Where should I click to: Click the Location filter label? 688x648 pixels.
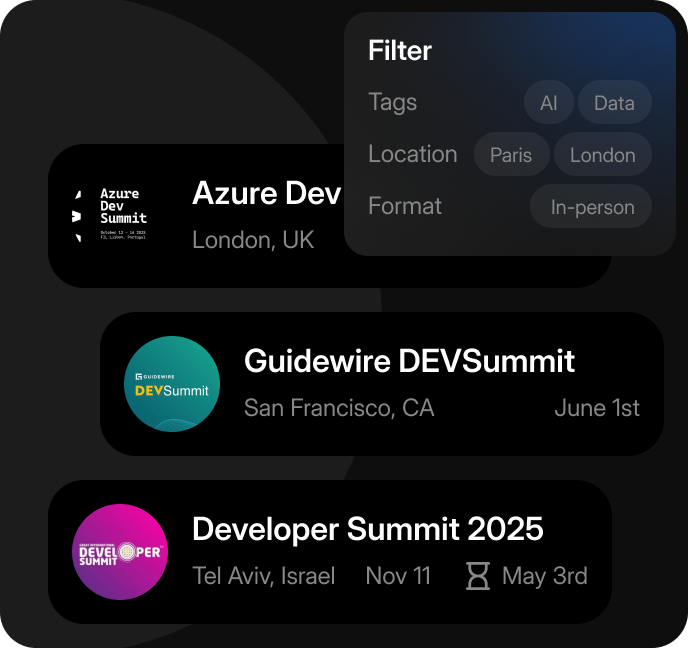click(x=413, y=154)
